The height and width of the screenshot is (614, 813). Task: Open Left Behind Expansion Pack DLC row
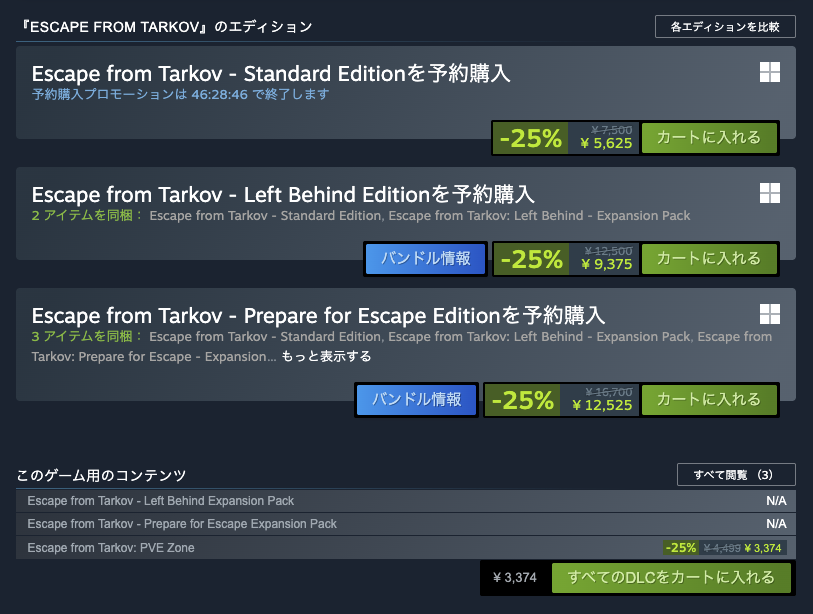click(160, 501)
